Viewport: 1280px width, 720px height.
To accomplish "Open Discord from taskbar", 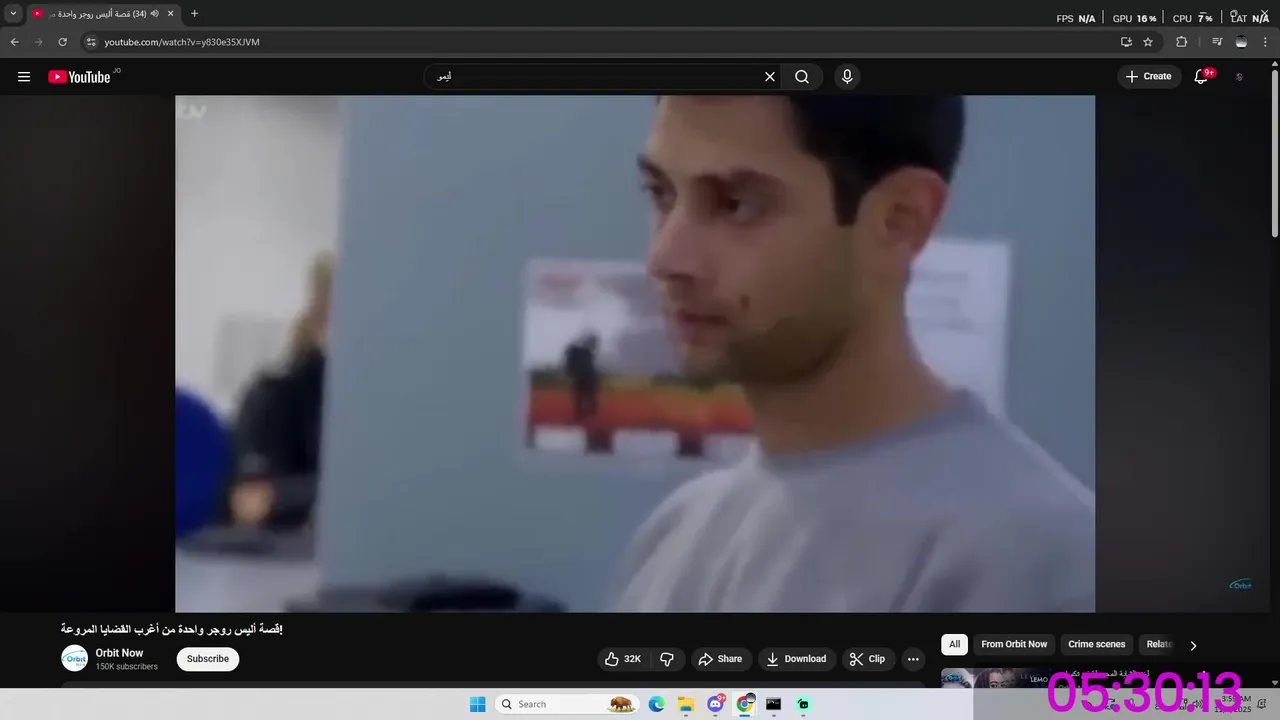I will [715, 704].
